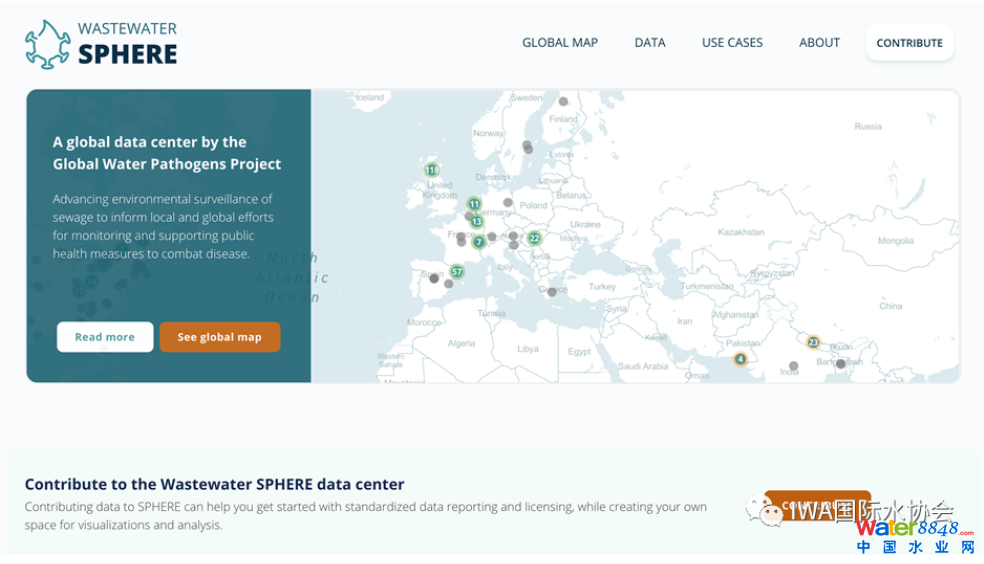The height and width of the screenshot is (564, 984).
Task: Click the gray marker near Bangladesh
Action: (x=841, y=364)
